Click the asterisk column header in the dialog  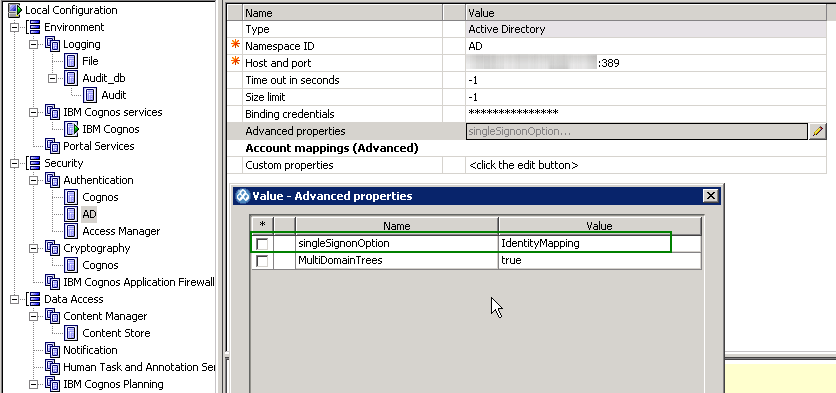[x=262, y=226]
